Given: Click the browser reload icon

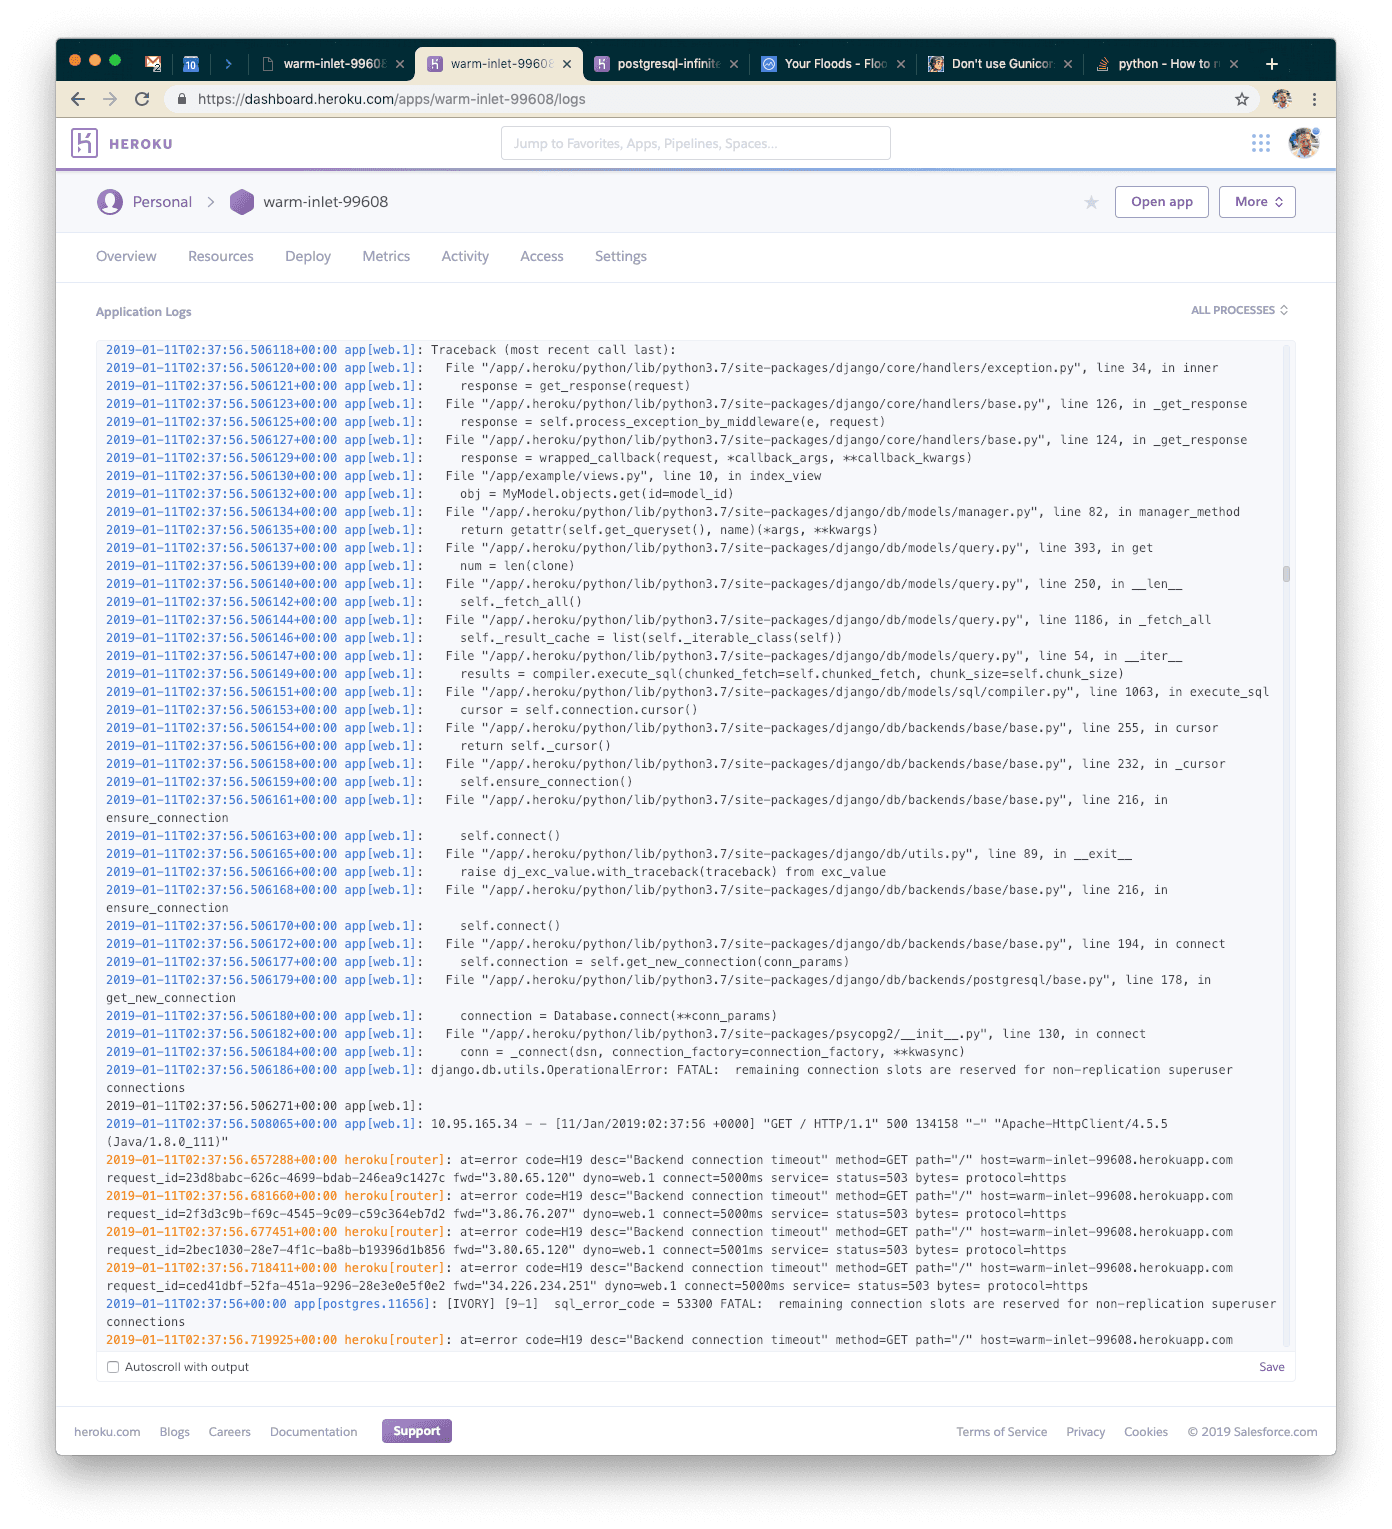Looking at the screenshot, I should [142, 99].
